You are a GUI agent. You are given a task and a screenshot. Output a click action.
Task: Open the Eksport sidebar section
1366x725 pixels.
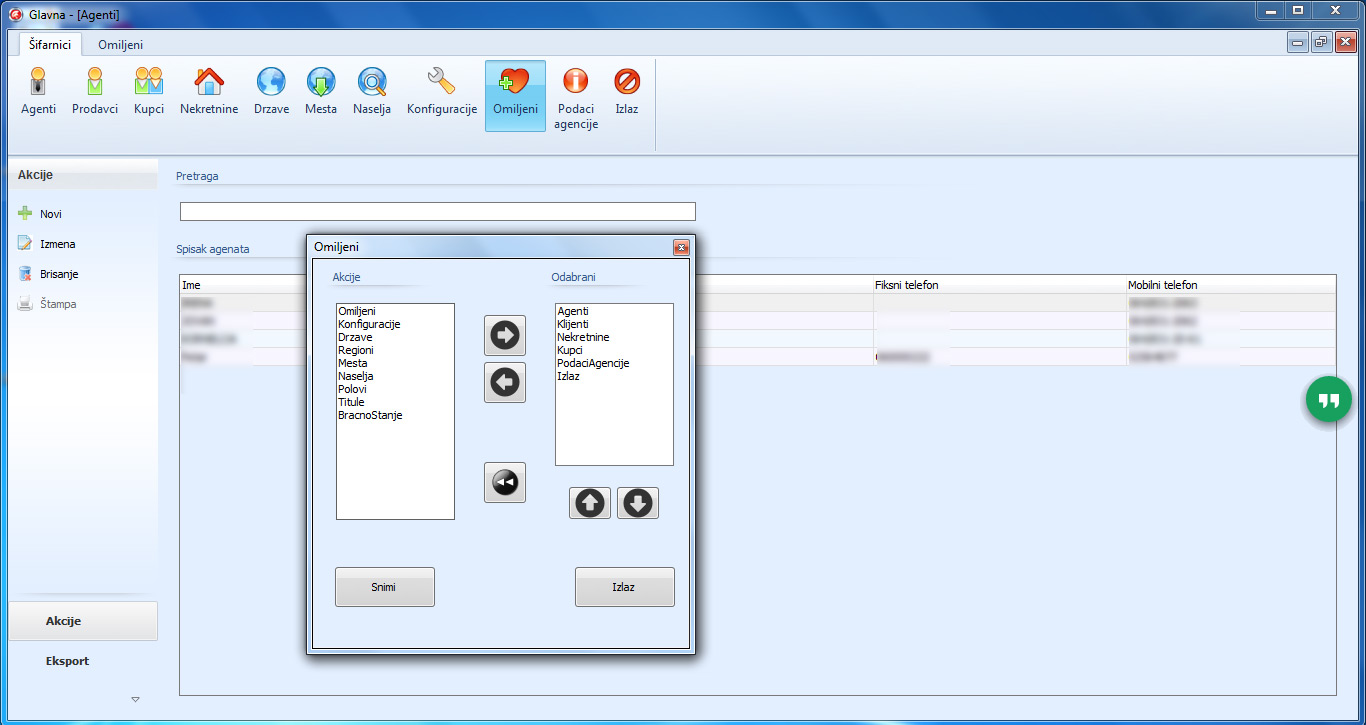(68, 661)
